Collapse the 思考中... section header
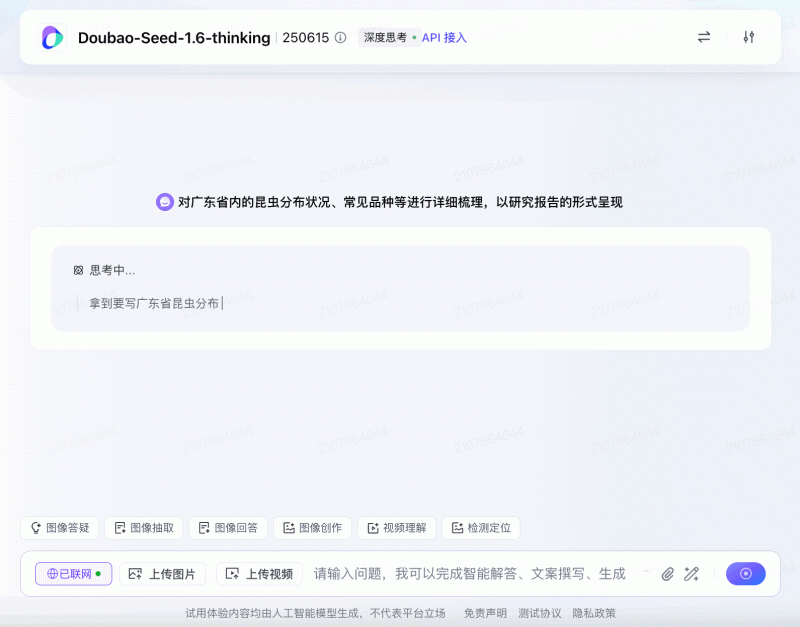Image resolution: width=800 pixels, height=627 pixels. pyautogui.click(x=105, y=270)
